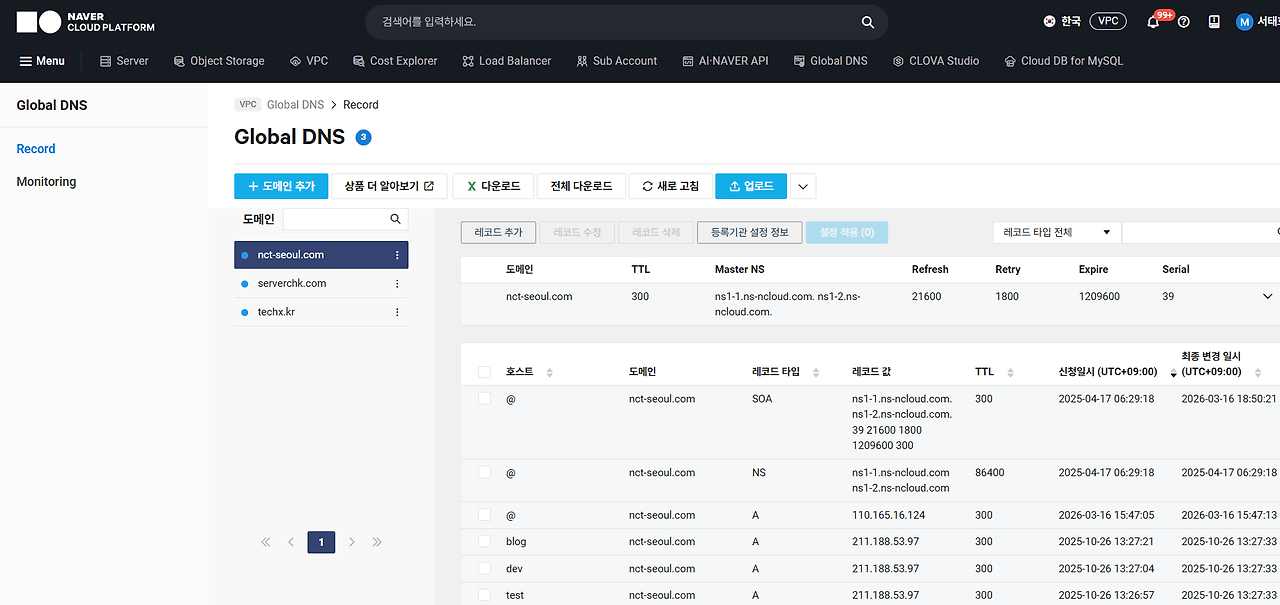
Task: Open the Server service from top navigation
Action: (x=124, y=61)
